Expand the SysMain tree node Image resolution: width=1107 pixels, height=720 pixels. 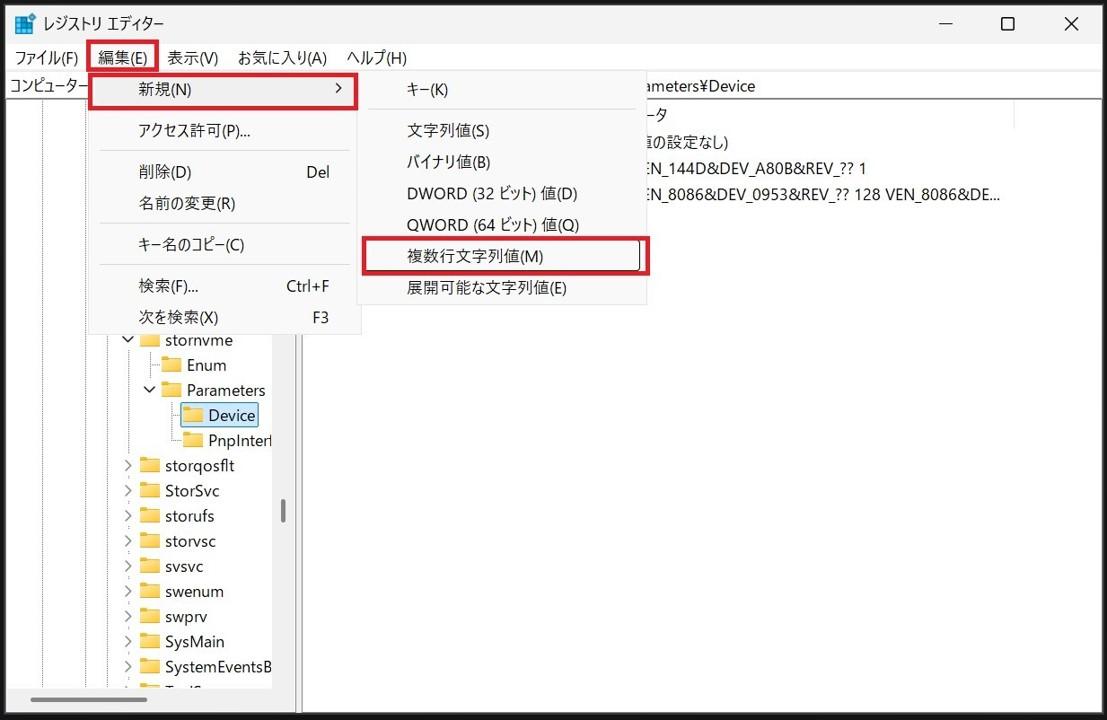(128, 642)
